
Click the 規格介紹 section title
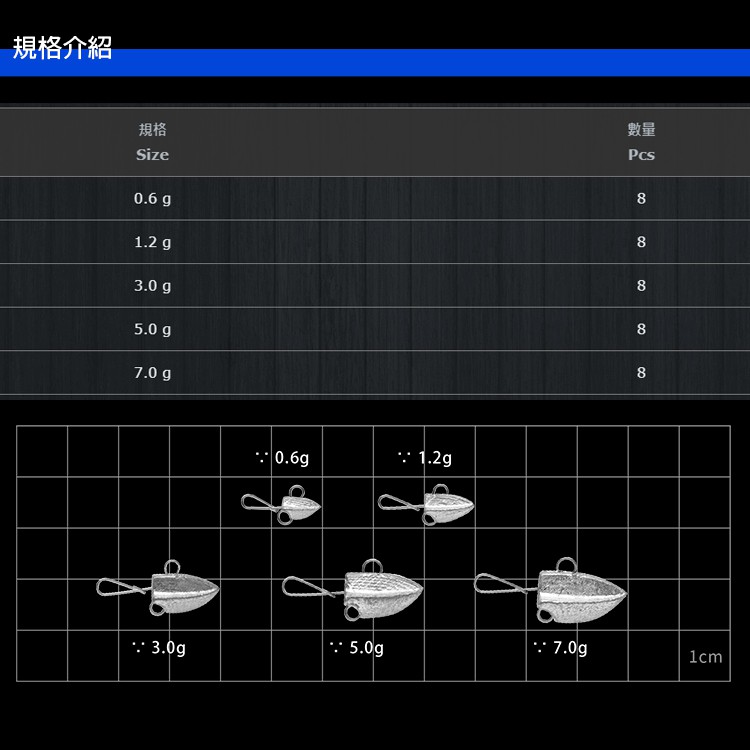point(62,48)
